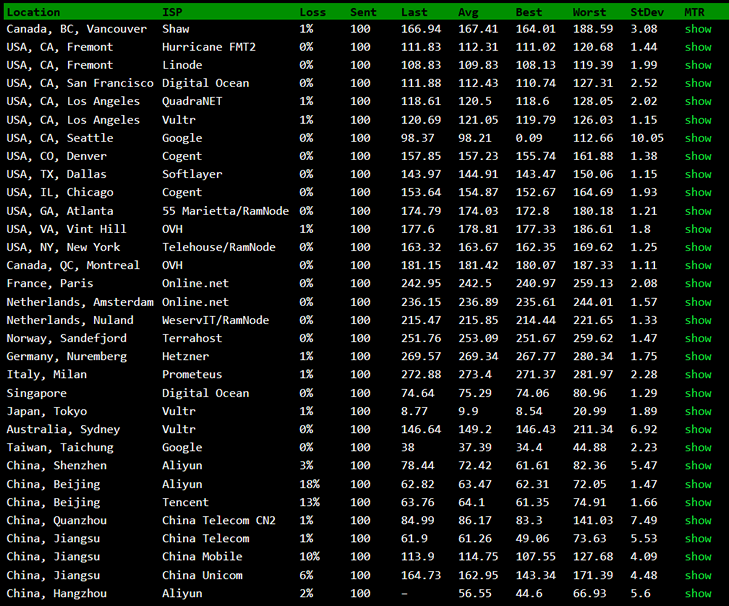The image size is (729, 606).
Task: Select the 10% loss value for China Mobile
Action: [x=309, y=557]
